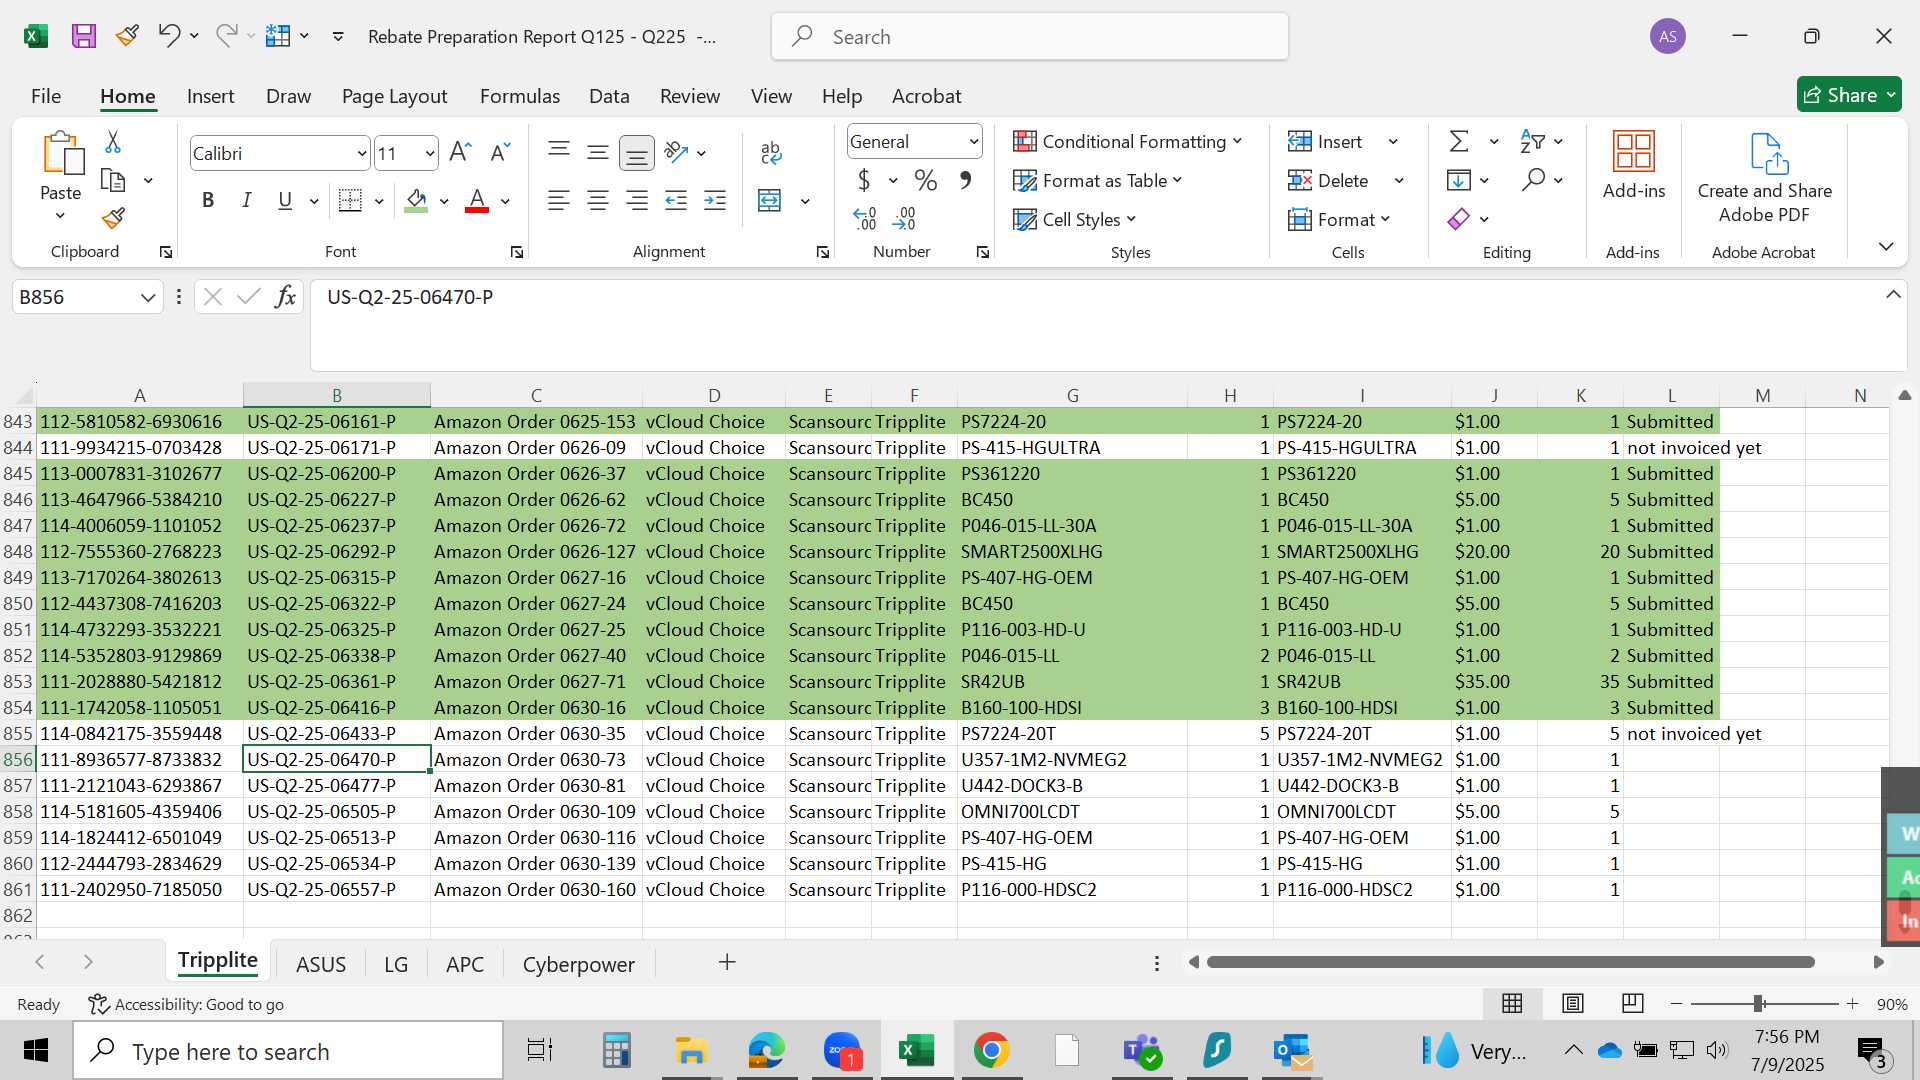Expand the formula bar

(1893, 295)
